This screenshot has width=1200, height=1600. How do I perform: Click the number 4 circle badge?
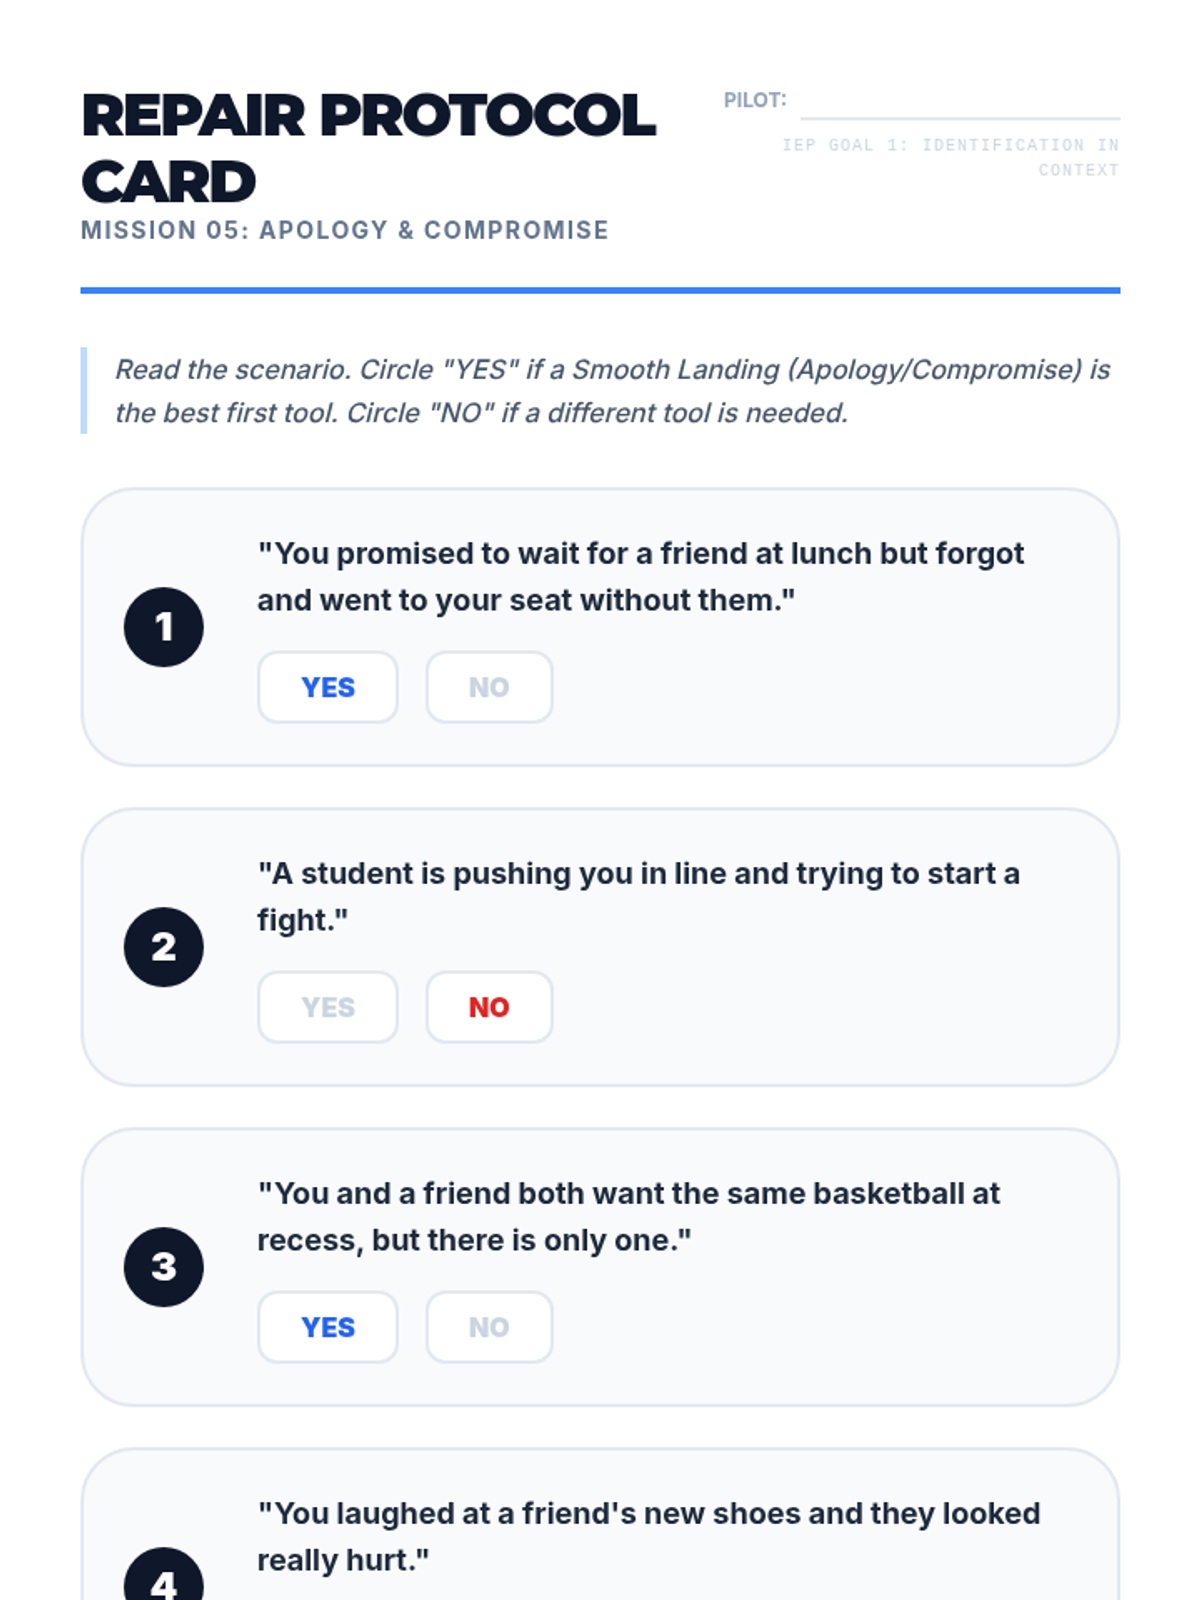[x=164, y=1578]
